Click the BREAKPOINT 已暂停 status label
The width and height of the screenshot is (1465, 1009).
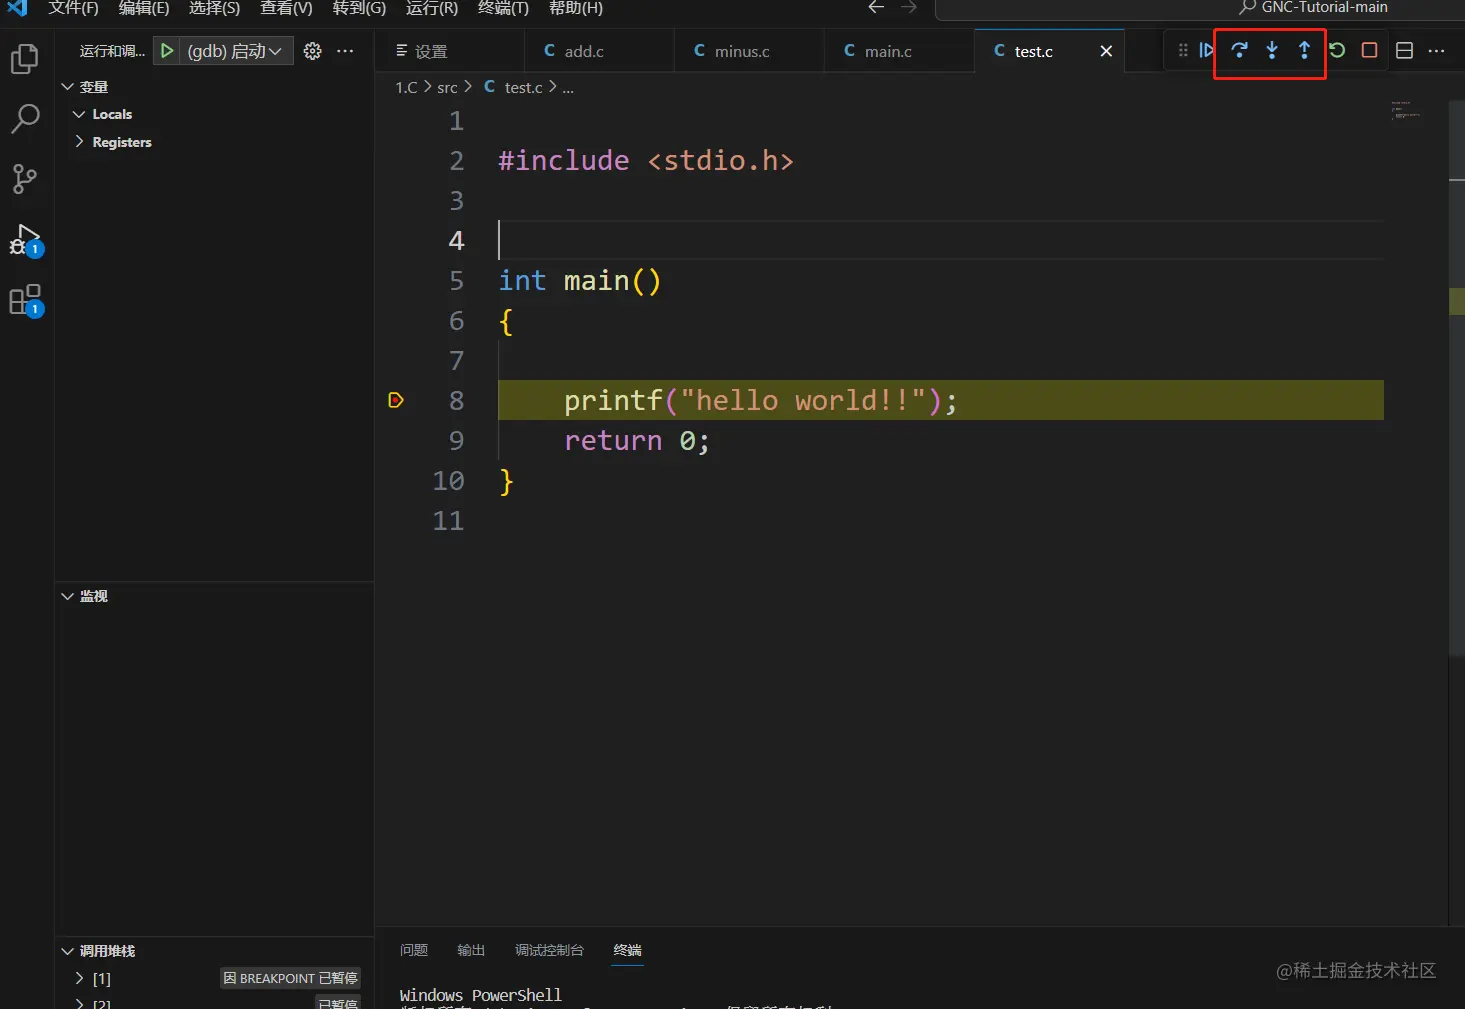(290, 978)
